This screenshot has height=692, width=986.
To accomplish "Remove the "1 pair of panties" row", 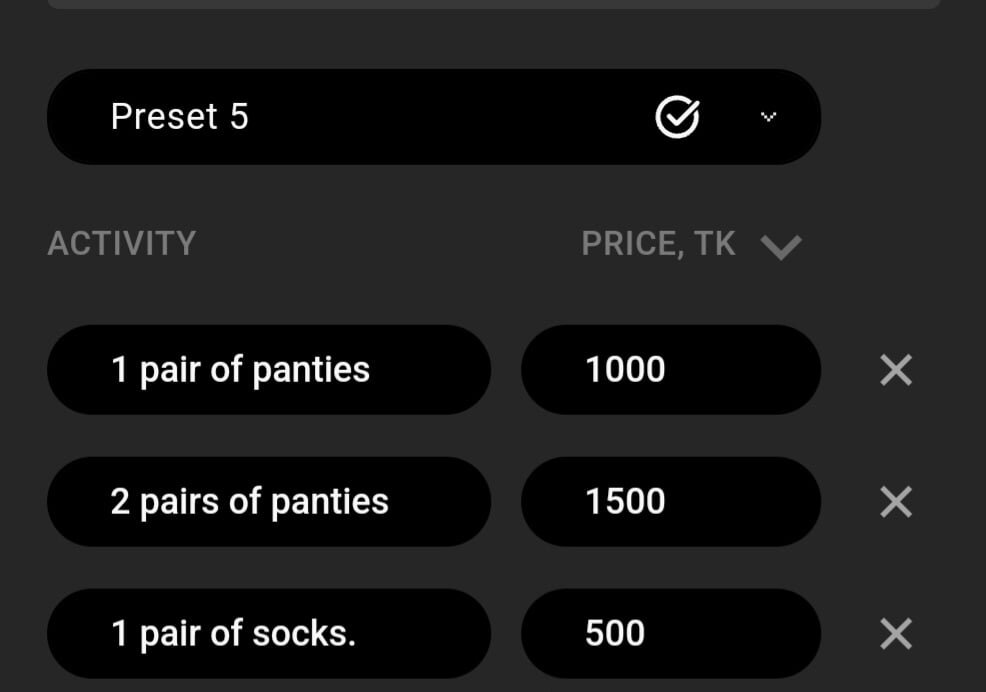I will (x=895, y=370).
